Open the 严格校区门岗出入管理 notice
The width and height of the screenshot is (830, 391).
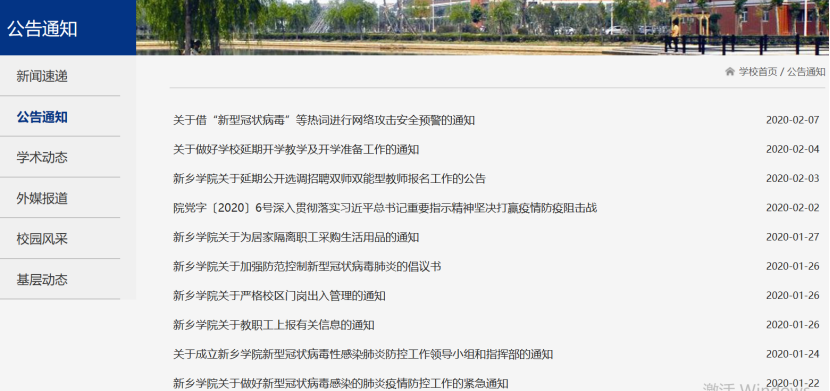coord(279,295)
